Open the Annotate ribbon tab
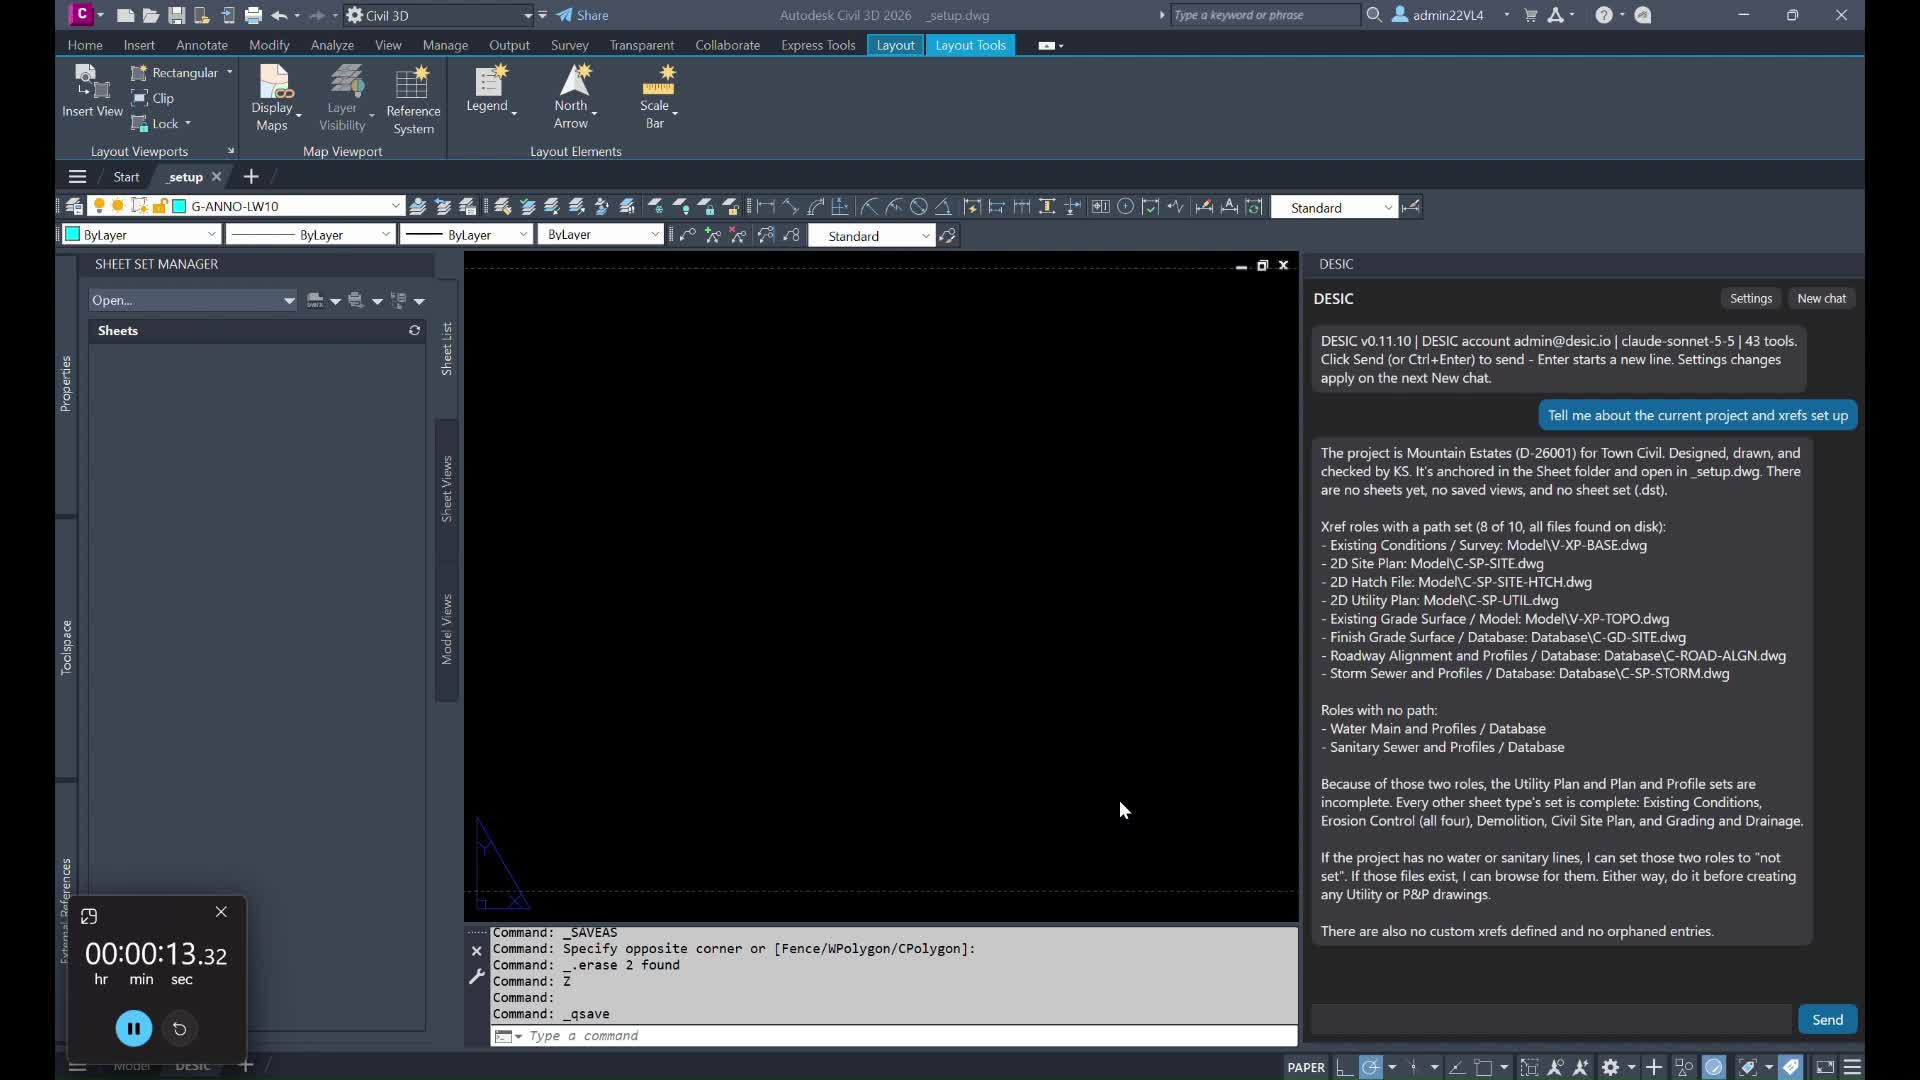 pos(202,45)
